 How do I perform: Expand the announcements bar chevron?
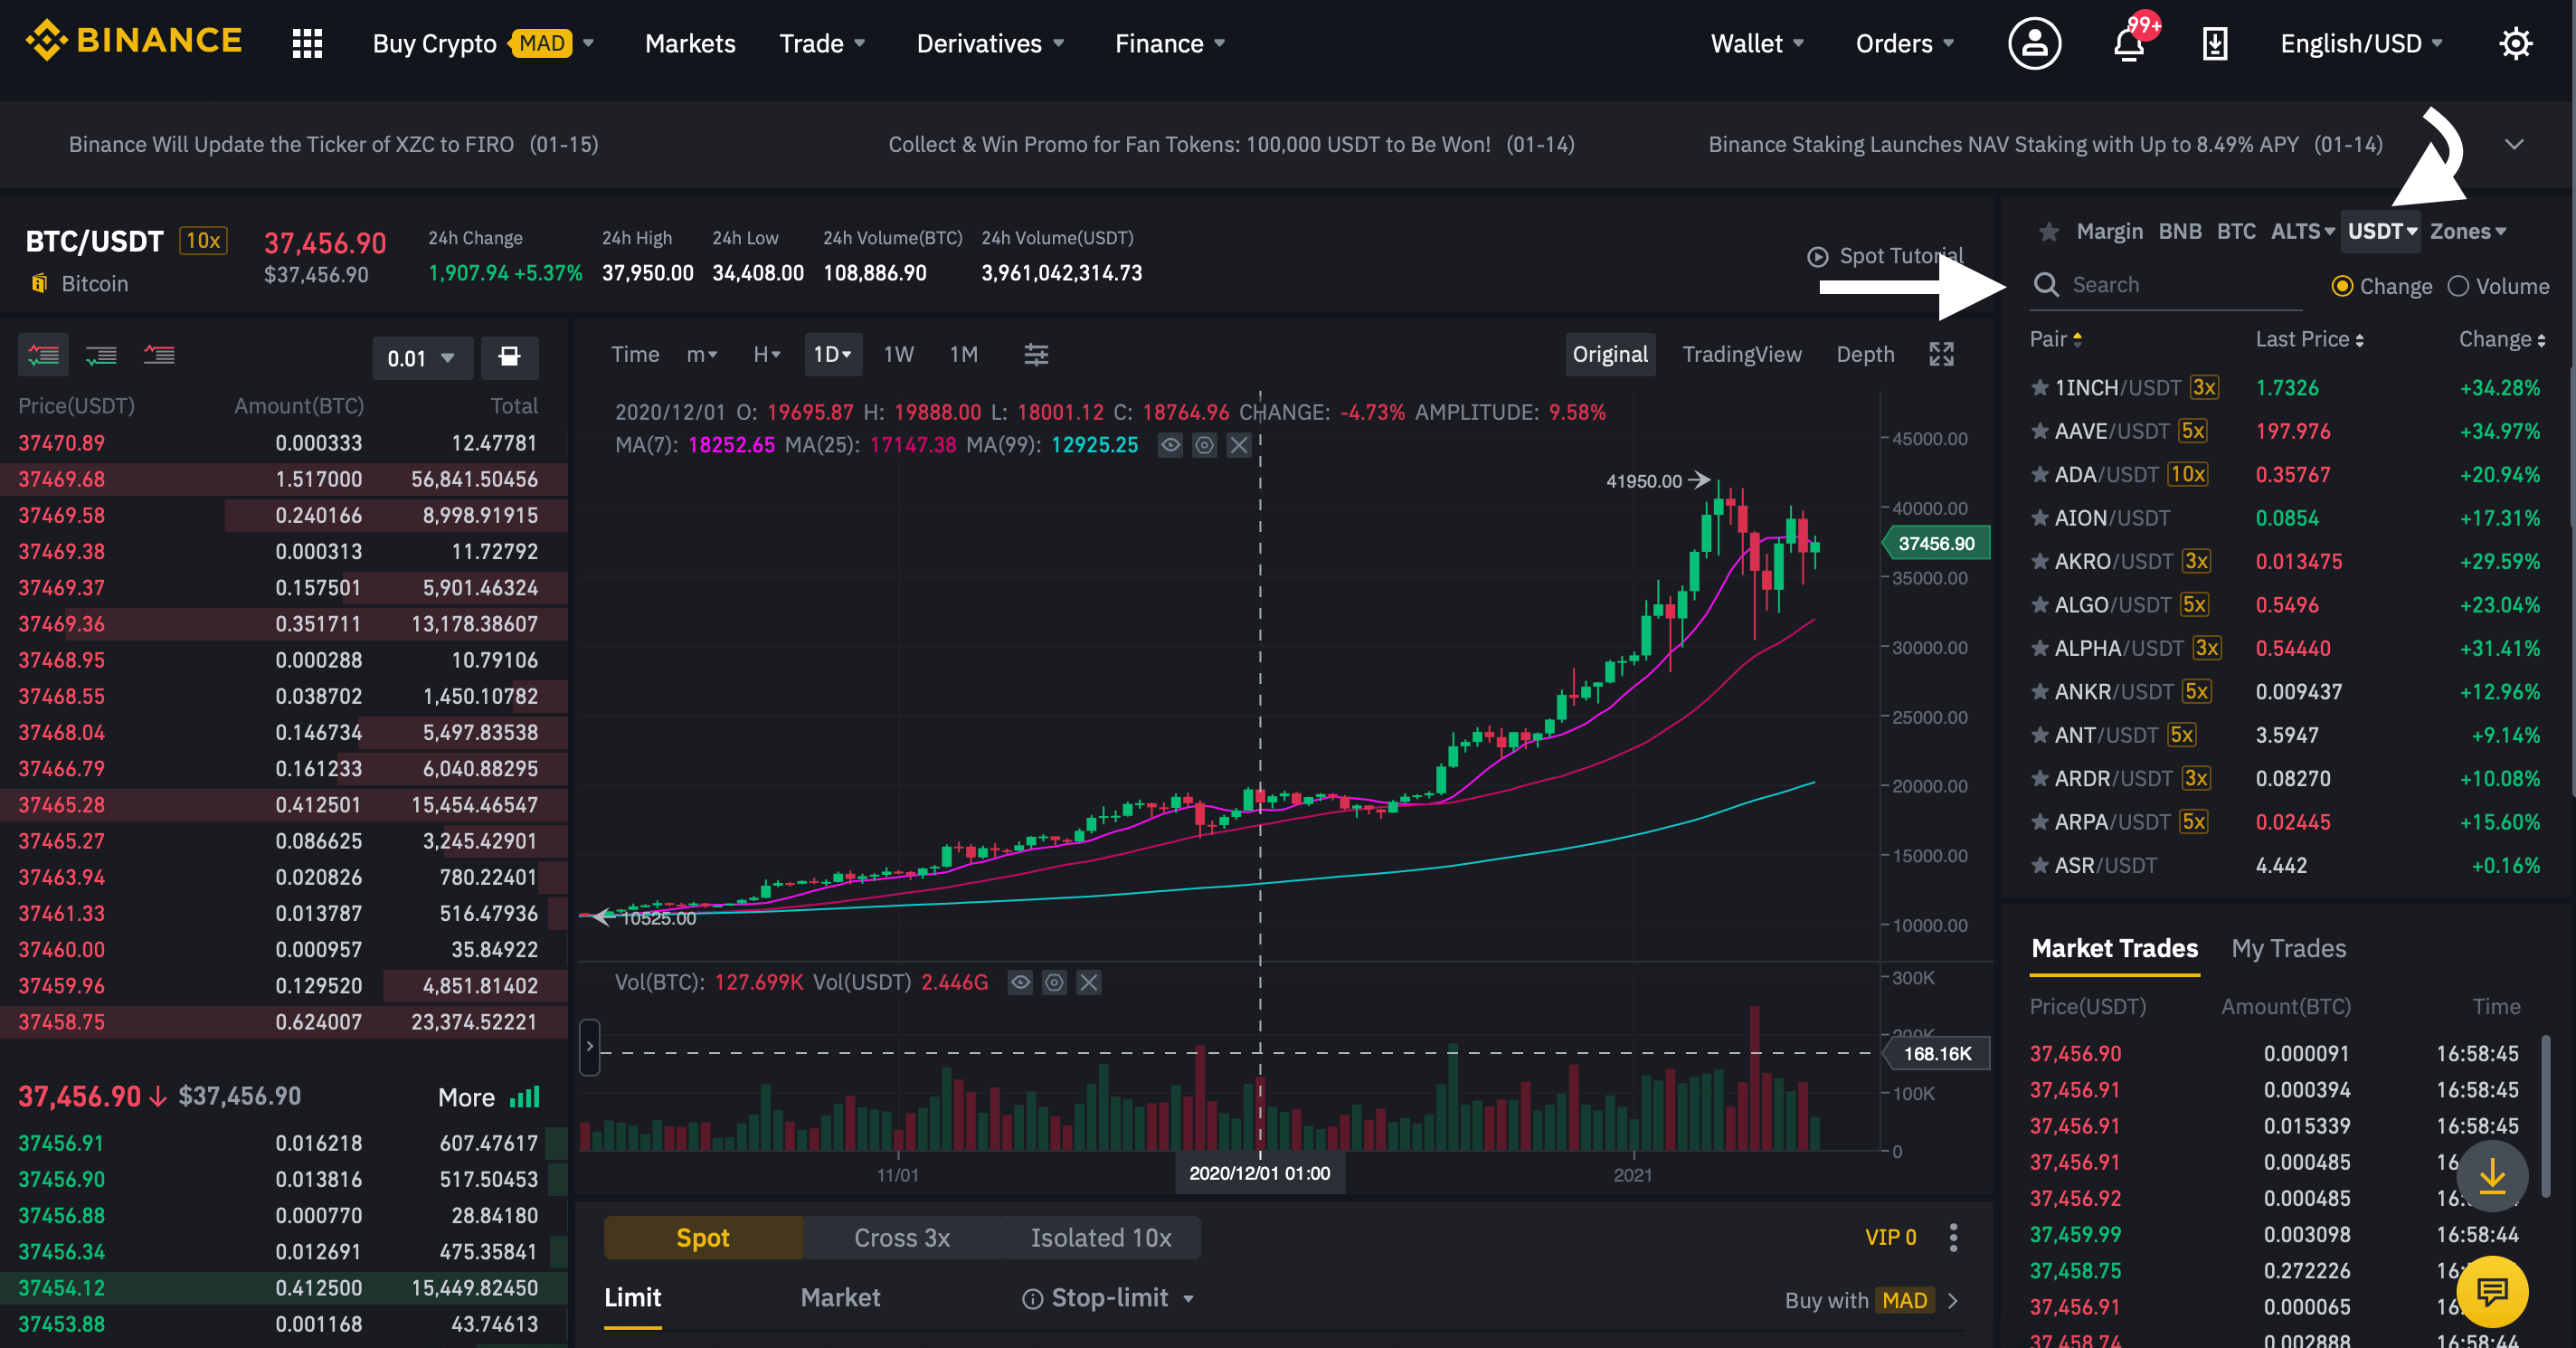[2514, 145]
